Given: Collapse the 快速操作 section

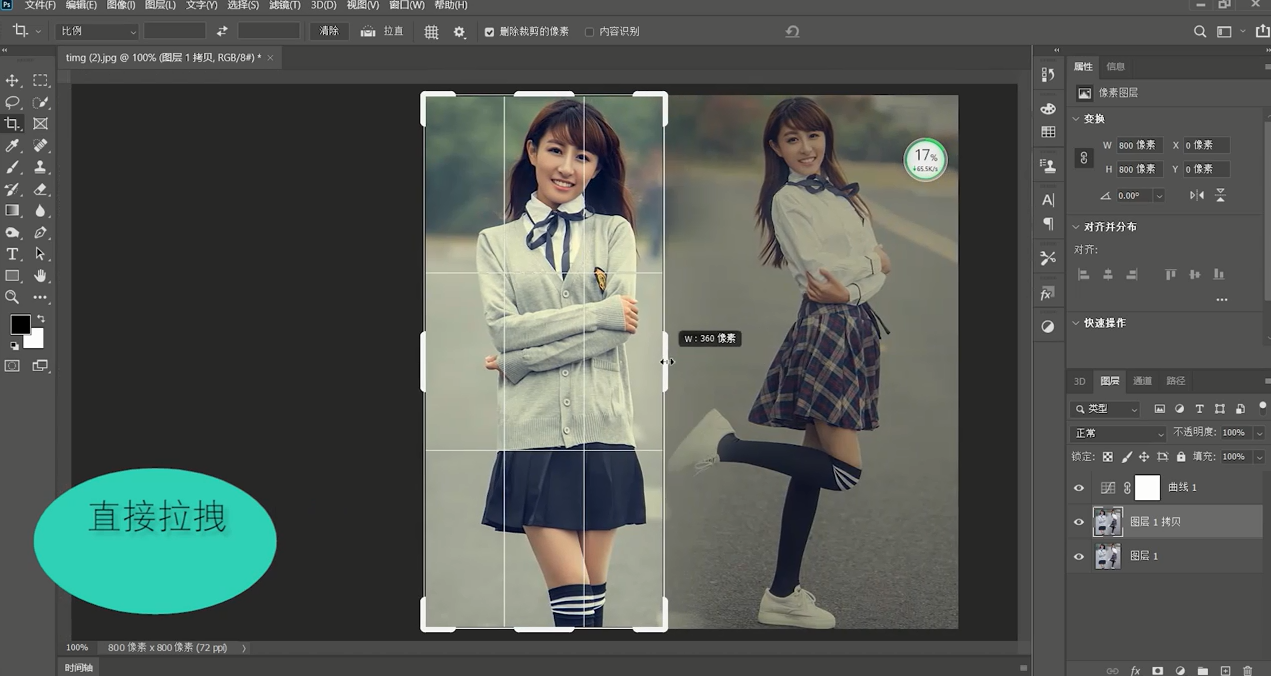Looking at the screenshot, I should tap(1076, 323).
